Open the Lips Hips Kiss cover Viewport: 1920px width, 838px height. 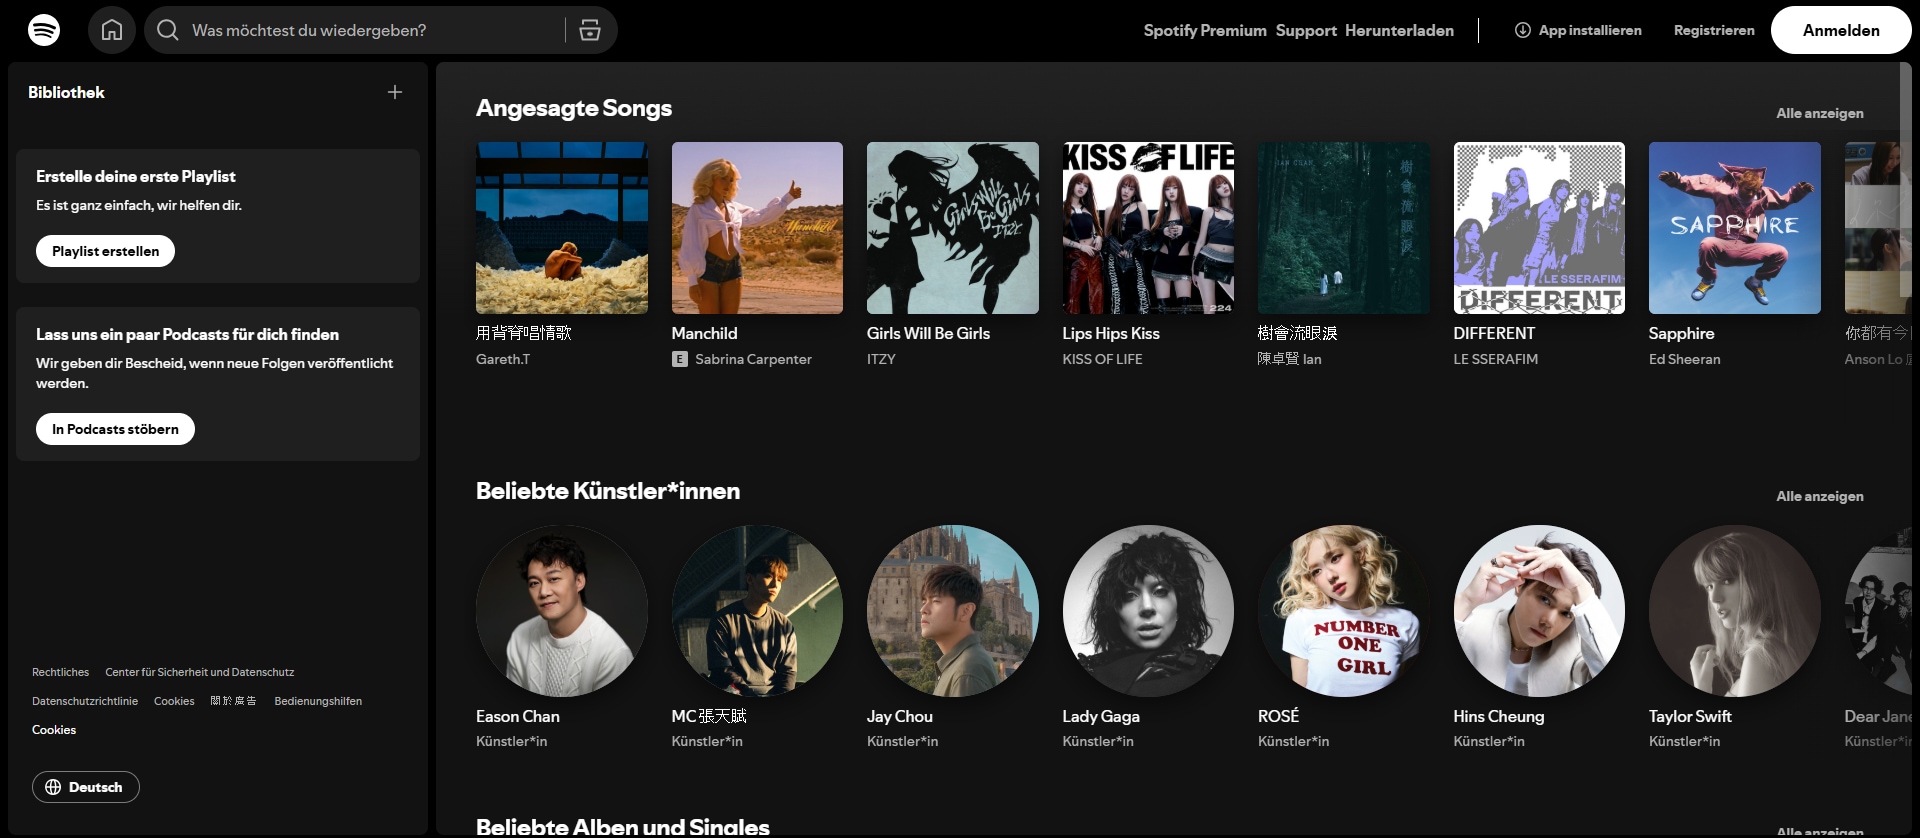click(1148, 228)
